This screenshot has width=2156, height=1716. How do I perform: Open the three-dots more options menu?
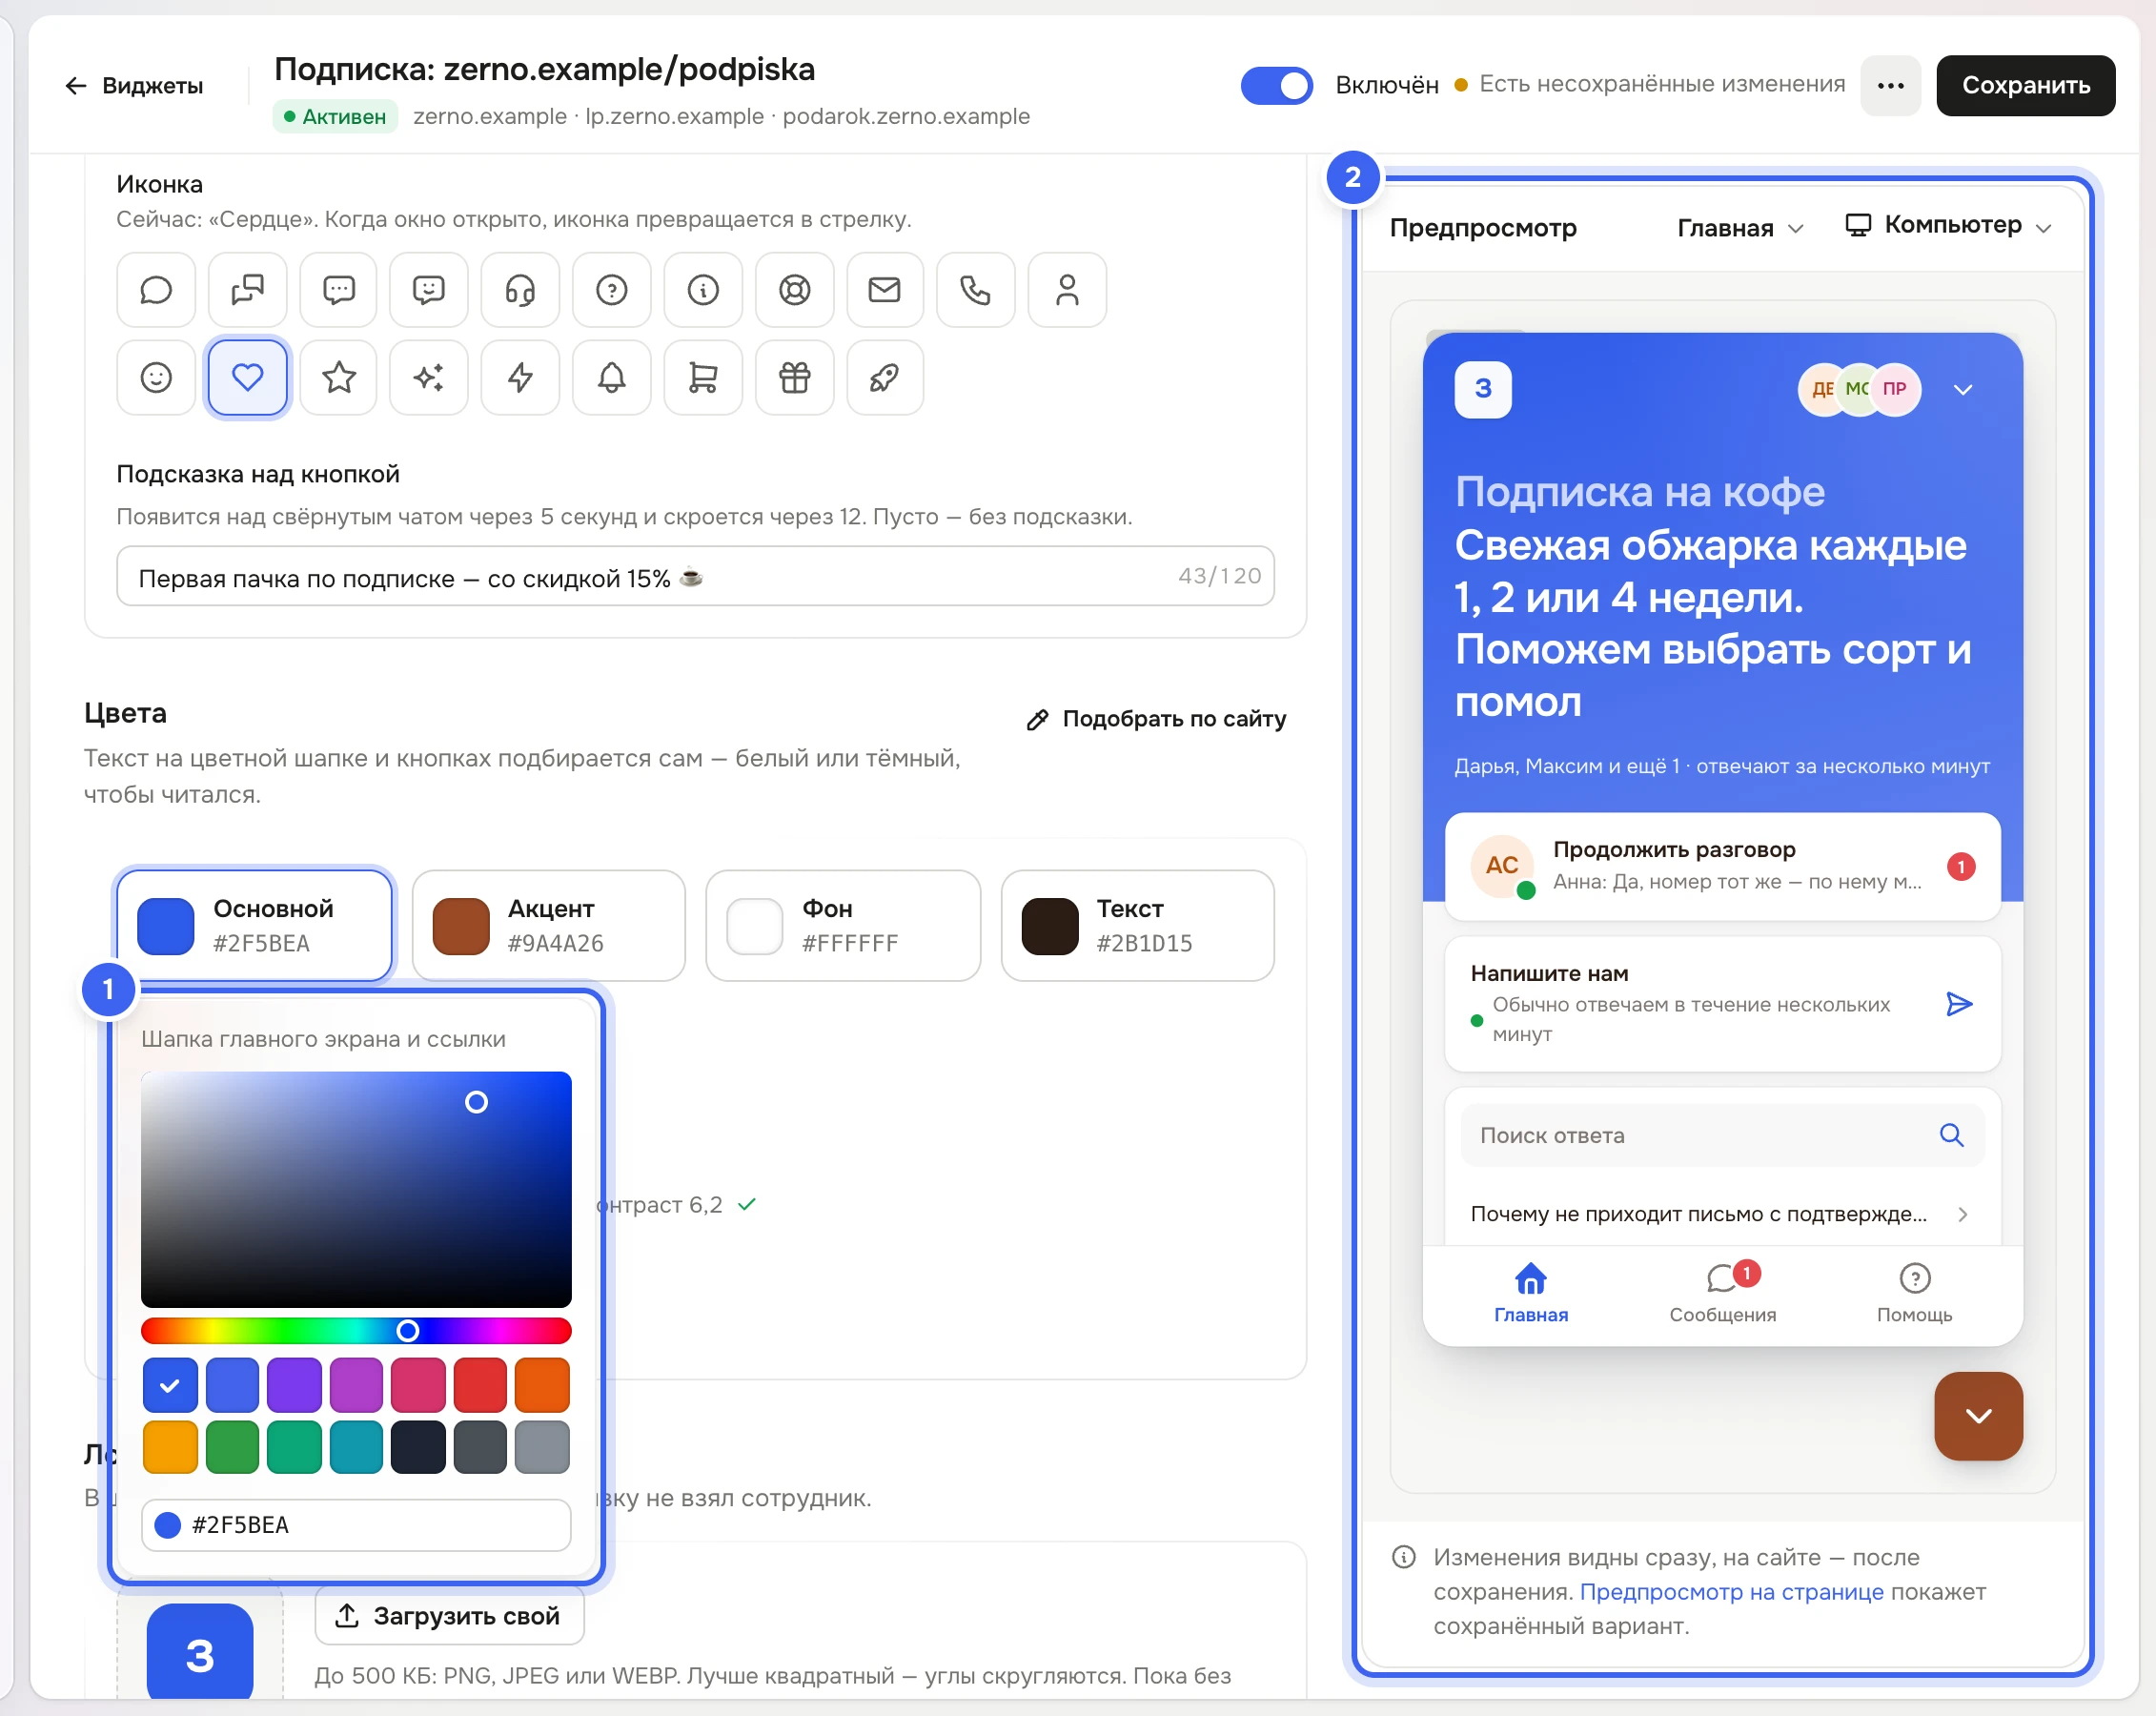(x=1890, y=86)
